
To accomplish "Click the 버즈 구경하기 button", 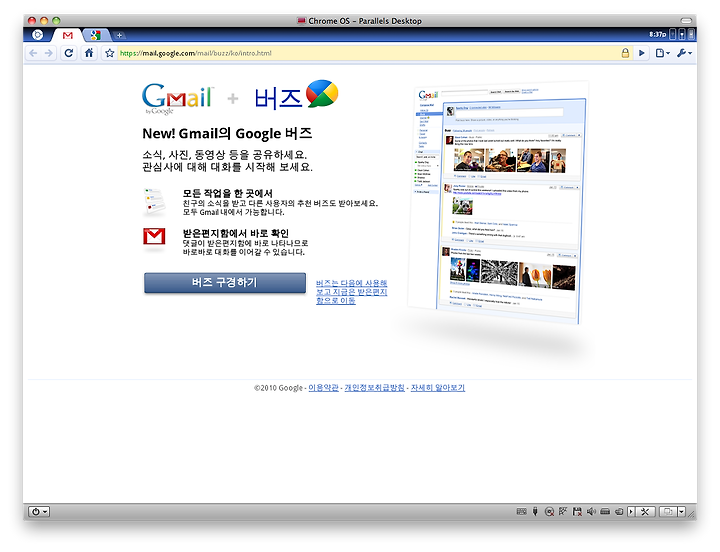I will [225, 282].
